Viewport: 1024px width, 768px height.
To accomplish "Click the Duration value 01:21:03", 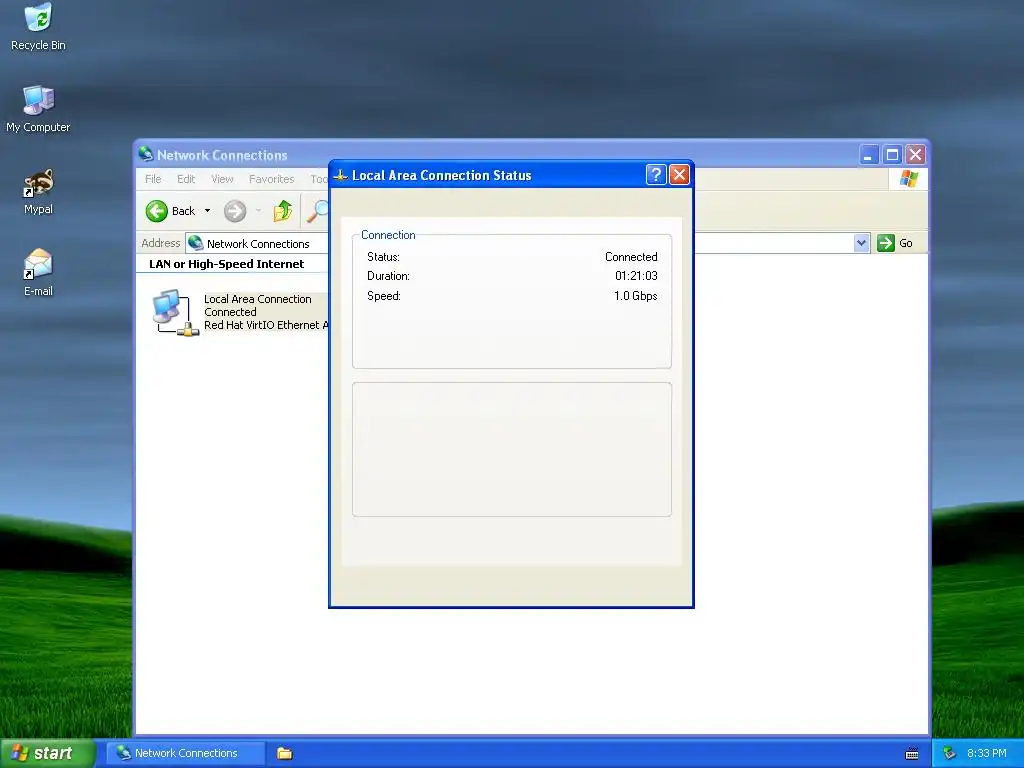I will coord(636,276).
